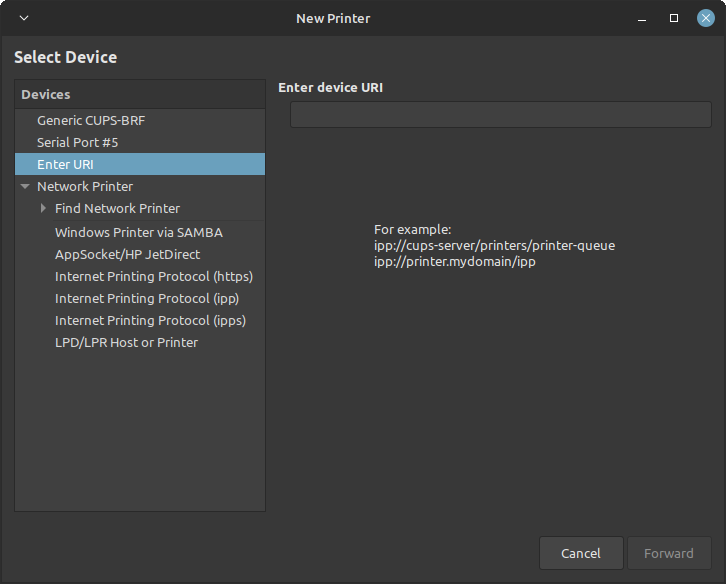Select the Find Network Printer item
726x584 pixels.
[x=117, y=209]
